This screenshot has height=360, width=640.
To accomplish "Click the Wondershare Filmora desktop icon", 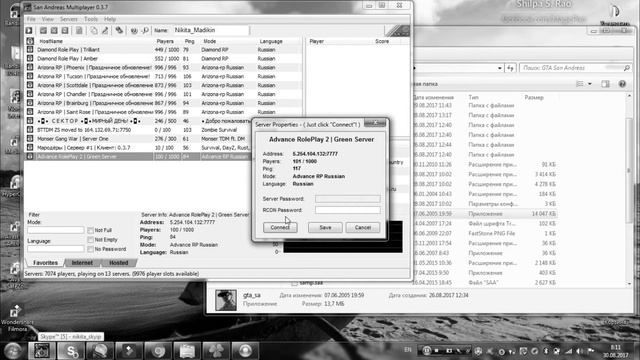I will (16, 318).
